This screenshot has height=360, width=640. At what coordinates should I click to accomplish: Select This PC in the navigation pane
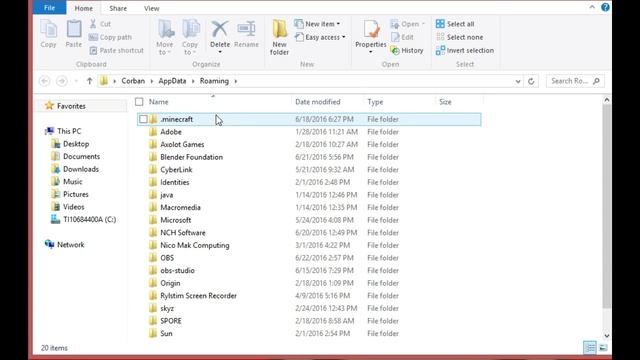(63, 131)
